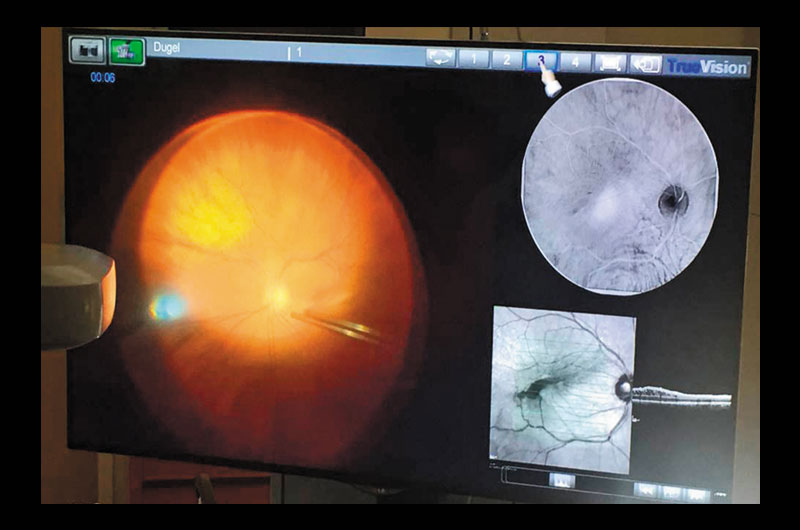Screen dimensions: 800x530
Task: Select display preset 1
Action: coord(473,59)
